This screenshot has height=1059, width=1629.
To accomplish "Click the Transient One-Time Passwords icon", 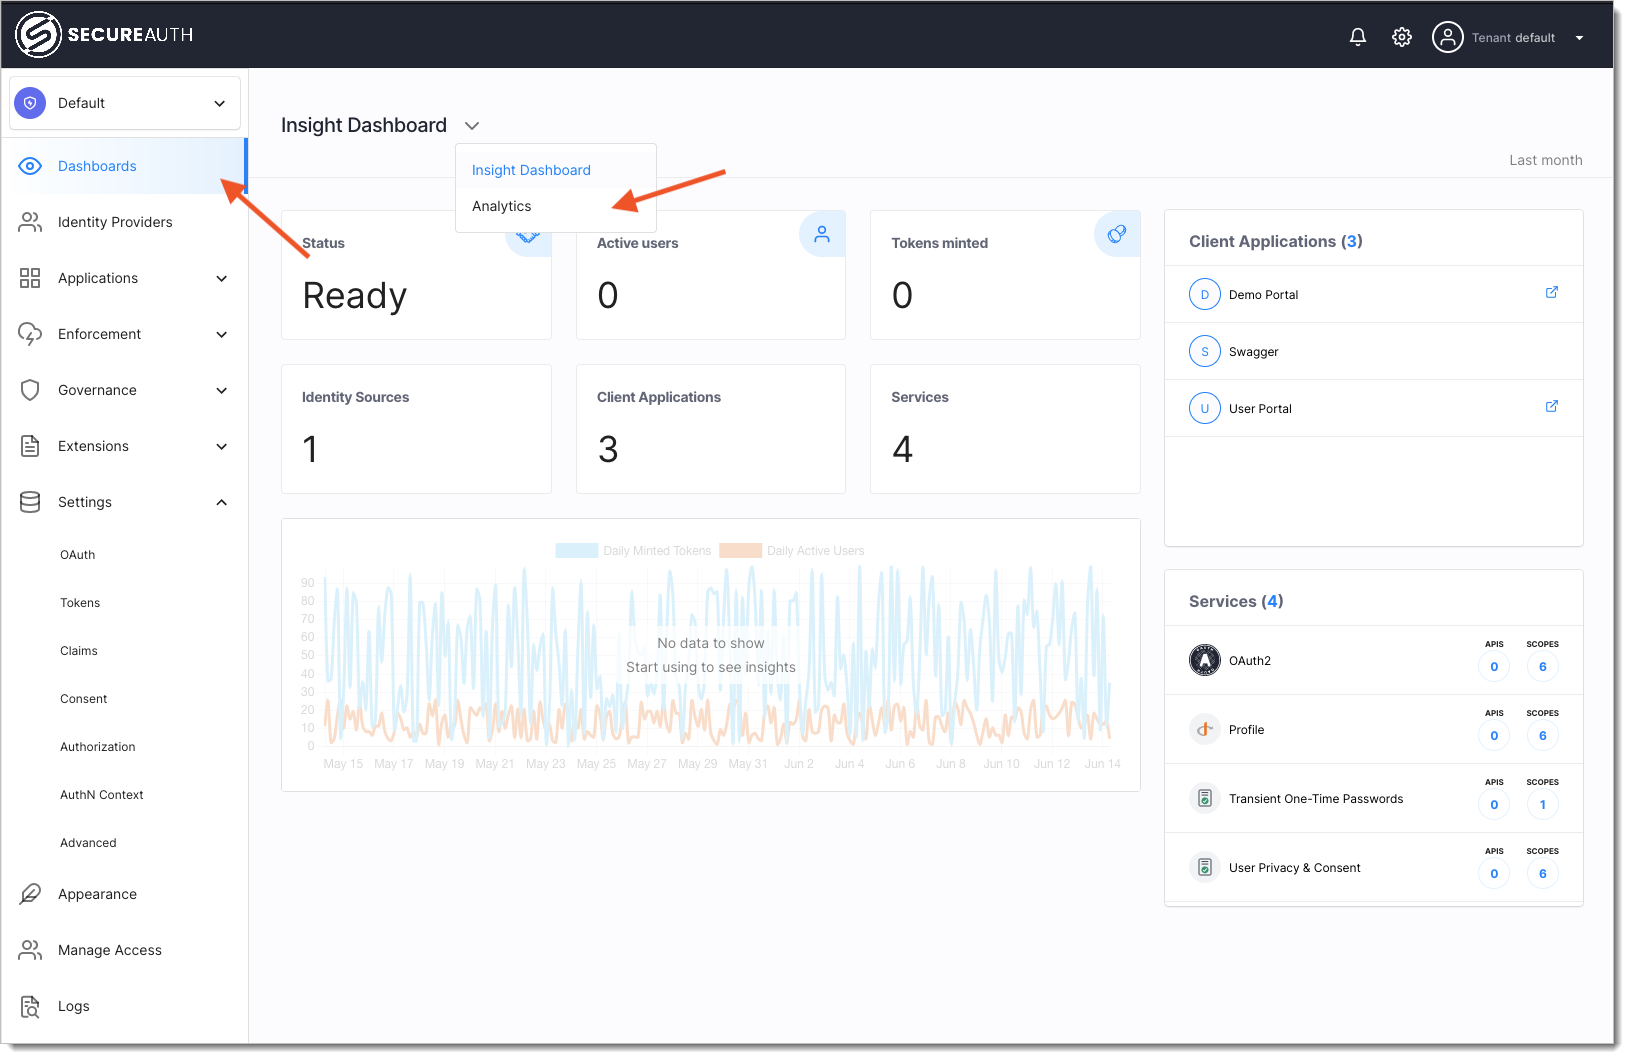I will click(x=1205, y=798).
